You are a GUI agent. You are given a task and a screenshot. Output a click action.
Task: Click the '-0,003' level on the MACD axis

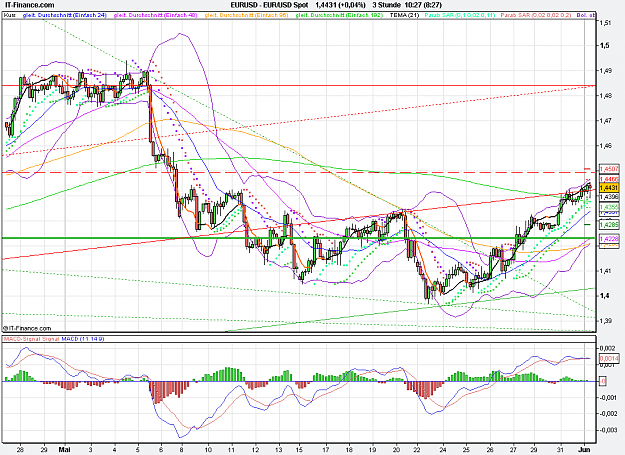point(609,430)
